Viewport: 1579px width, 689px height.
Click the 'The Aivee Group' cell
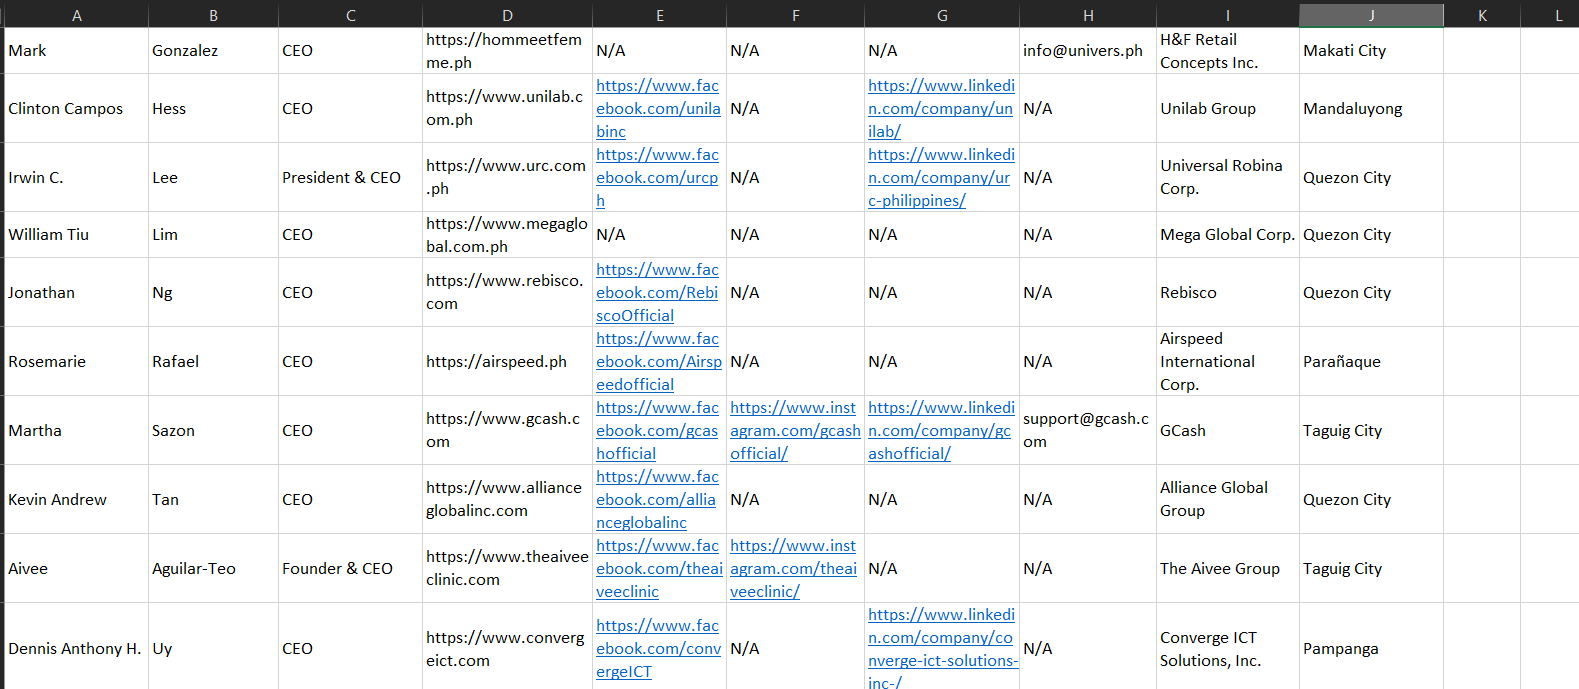click(1228, 568)
